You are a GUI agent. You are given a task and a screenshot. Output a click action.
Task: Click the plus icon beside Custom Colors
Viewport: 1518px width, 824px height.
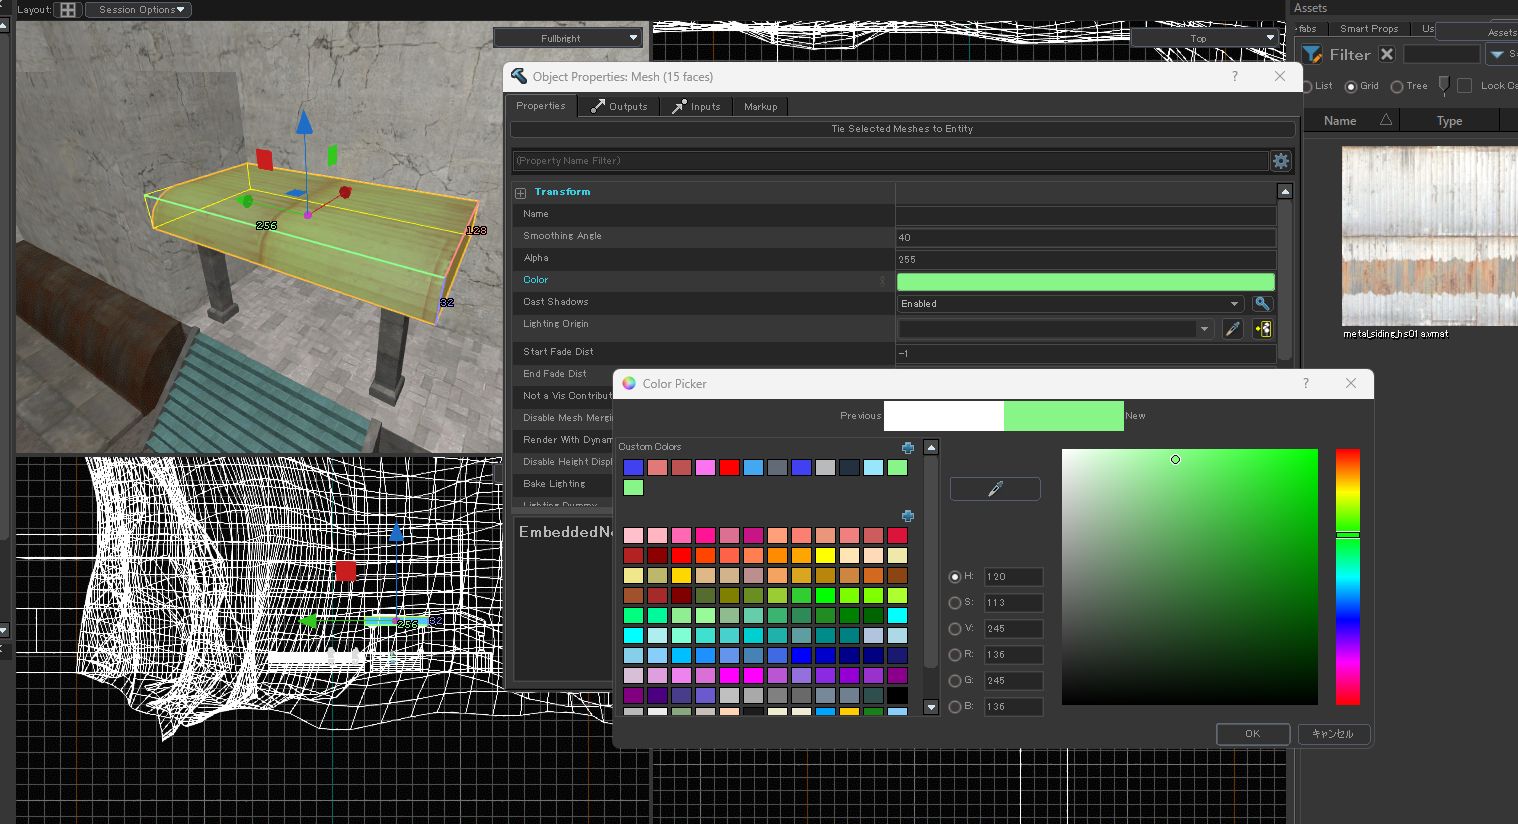[x=907, y=448]
